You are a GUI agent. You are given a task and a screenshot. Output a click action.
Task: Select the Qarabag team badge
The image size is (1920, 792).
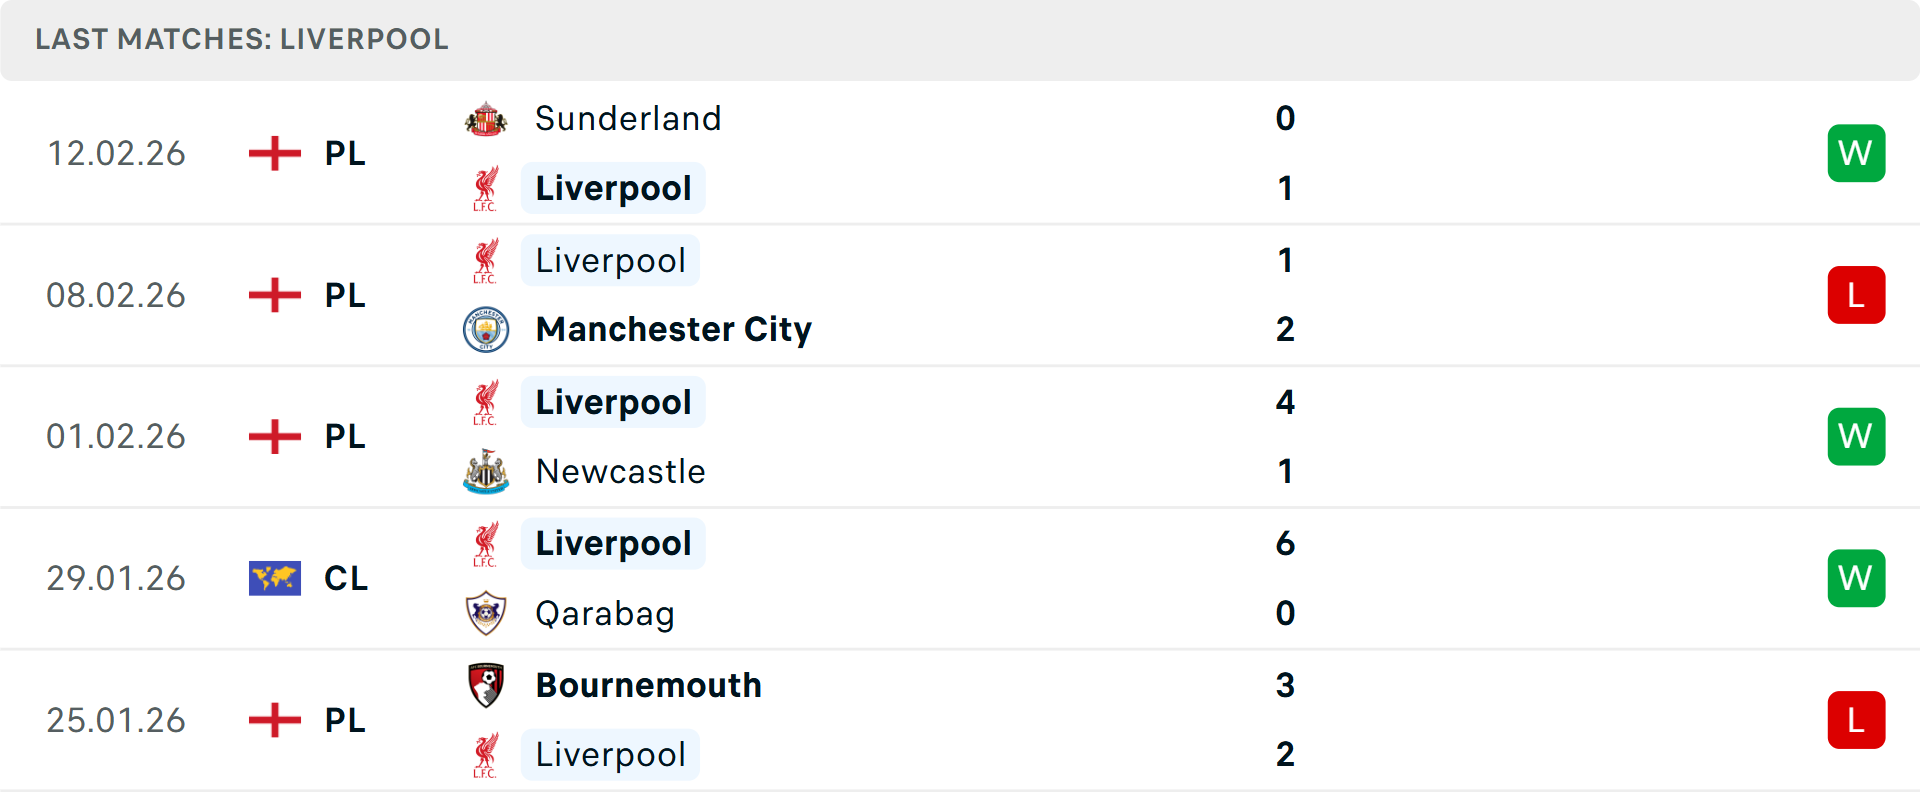click(487, 613)
